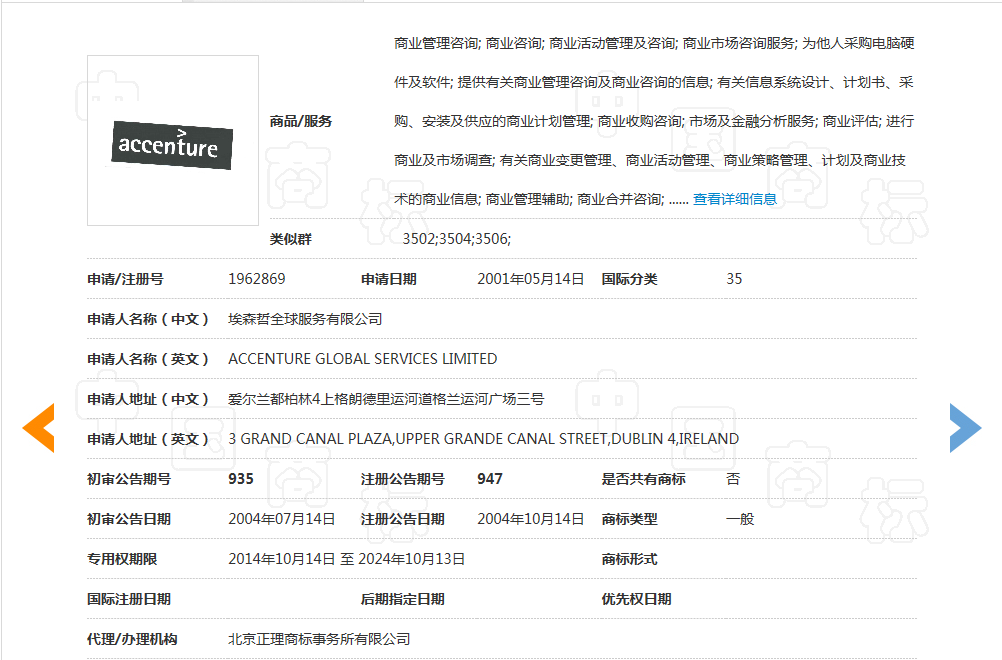Select the 申请人地址（英文） label
This screenshot has width=1002, height=660.
coord(148,439)
